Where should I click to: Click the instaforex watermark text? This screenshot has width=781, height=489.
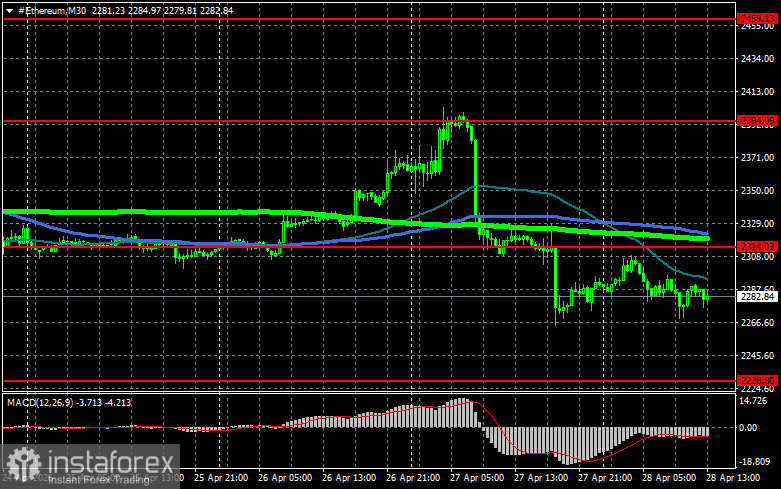(x=111, y=463)
